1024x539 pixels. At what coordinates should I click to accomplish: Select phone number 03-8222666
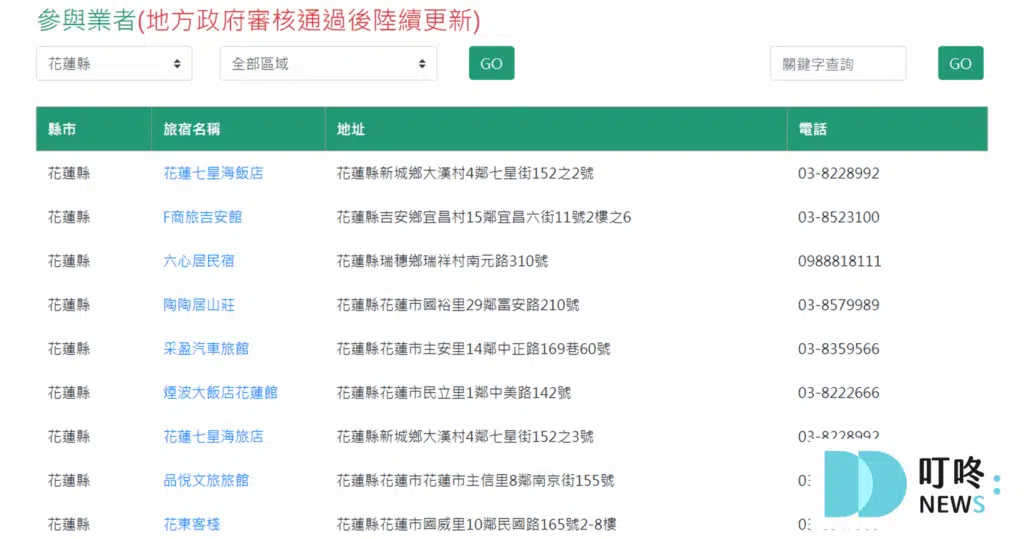point(839,392)
